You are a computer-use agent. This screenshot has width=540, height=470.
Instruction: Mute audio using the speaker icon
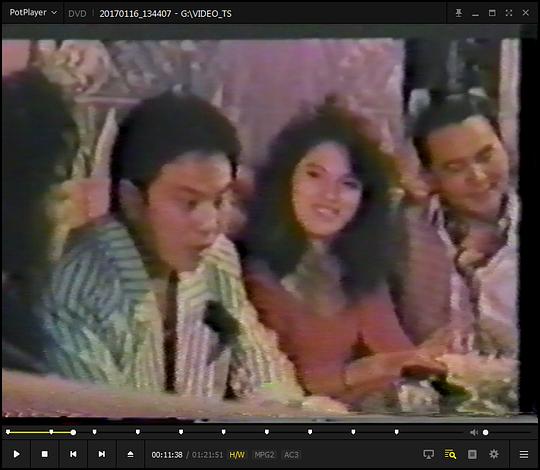(474, 432)
